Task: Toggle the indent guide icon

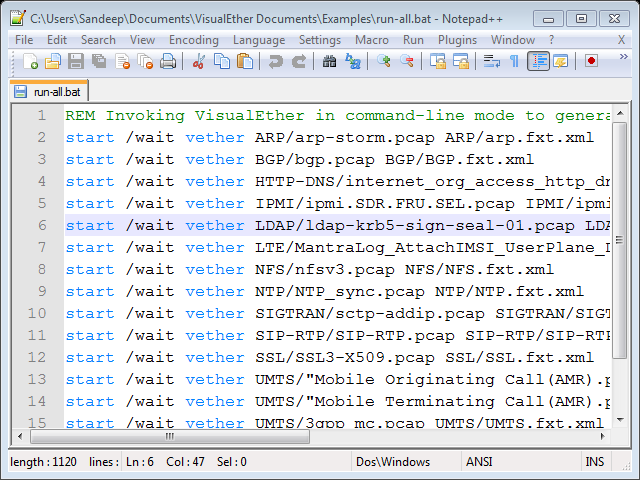Action: point(538,61)
